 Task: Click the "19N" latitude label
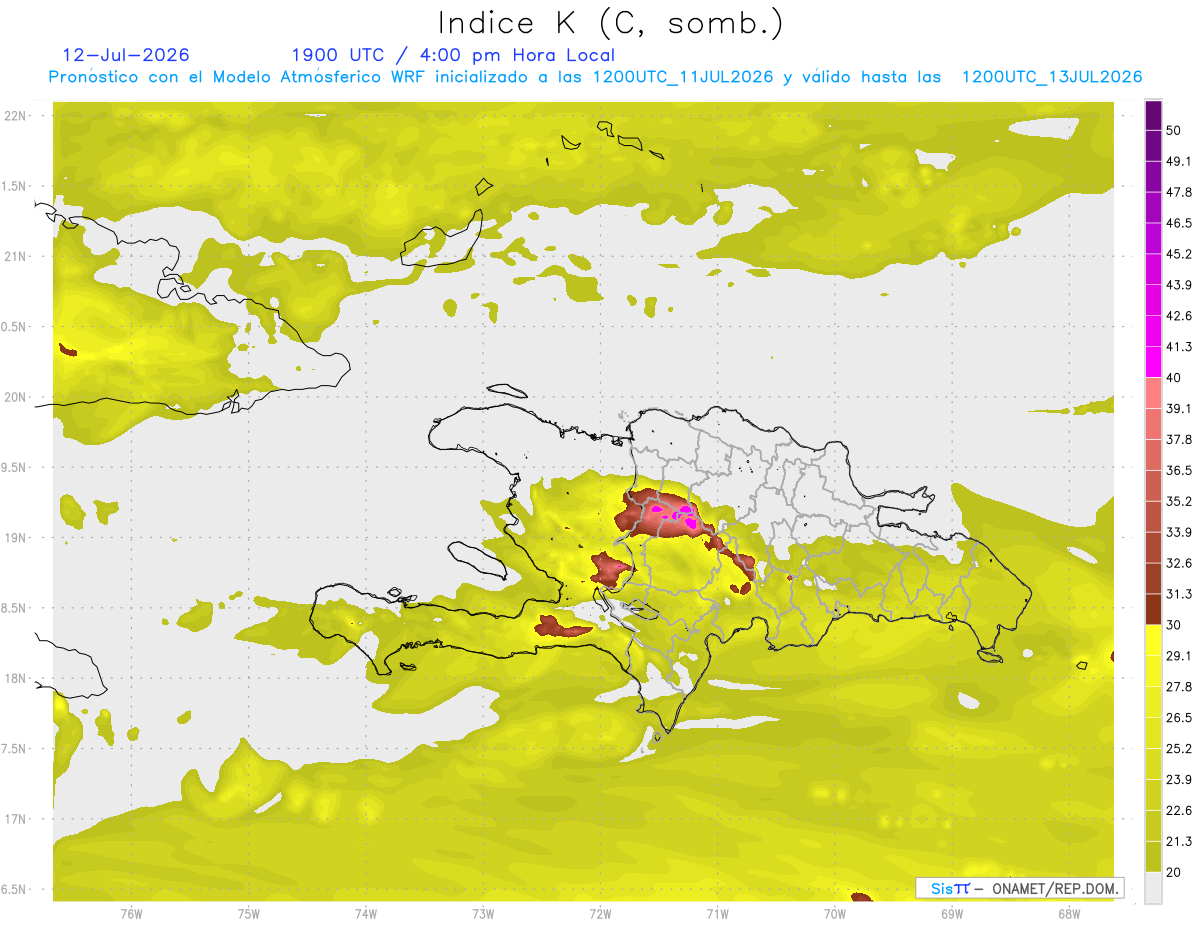pyautogui.click(x=17, y=537)
